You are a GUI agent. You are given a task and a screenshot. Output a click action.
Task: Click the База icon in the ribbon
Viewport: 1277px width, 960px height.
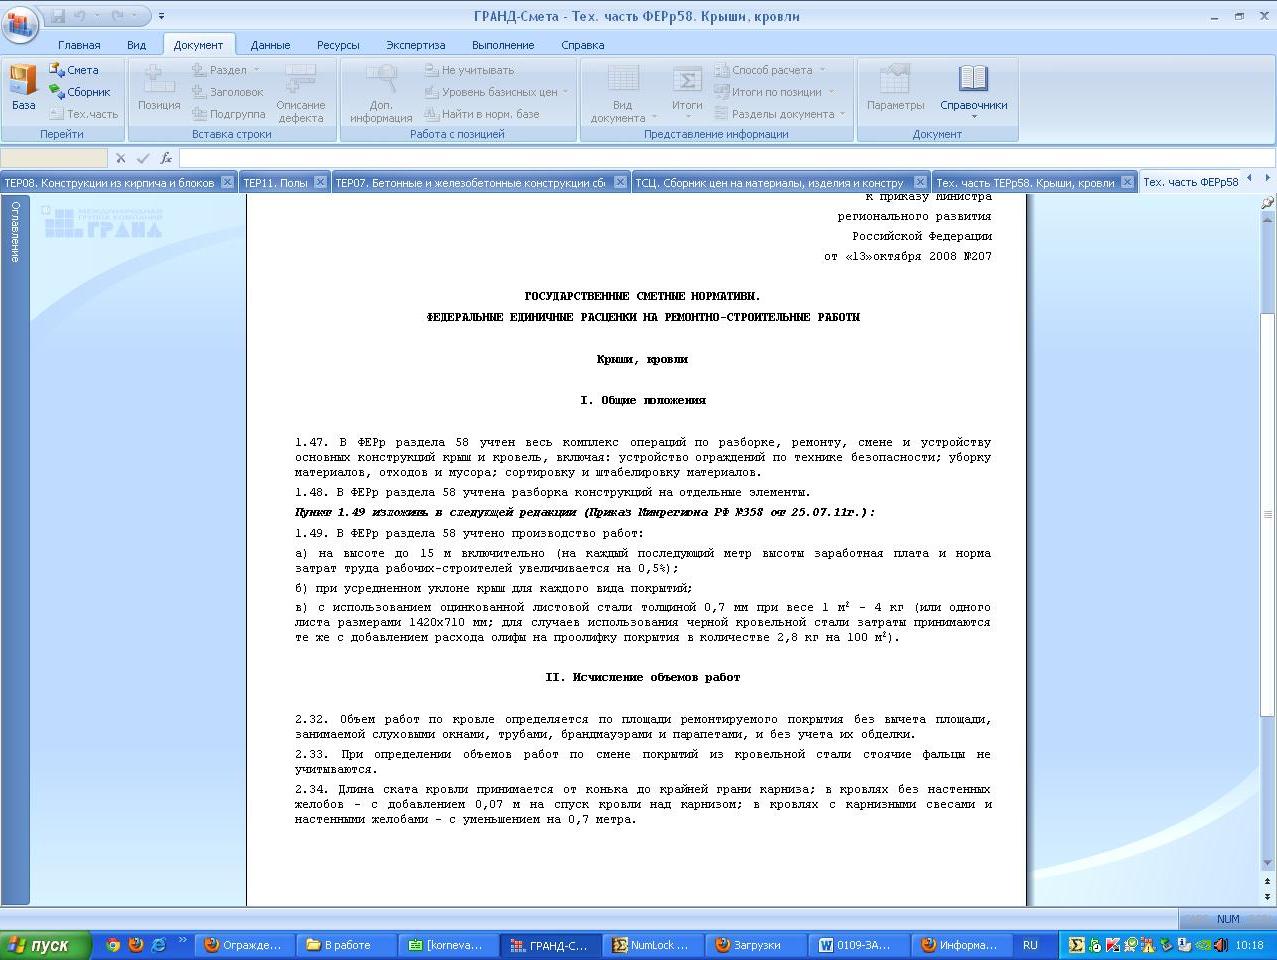pos(23,86)
